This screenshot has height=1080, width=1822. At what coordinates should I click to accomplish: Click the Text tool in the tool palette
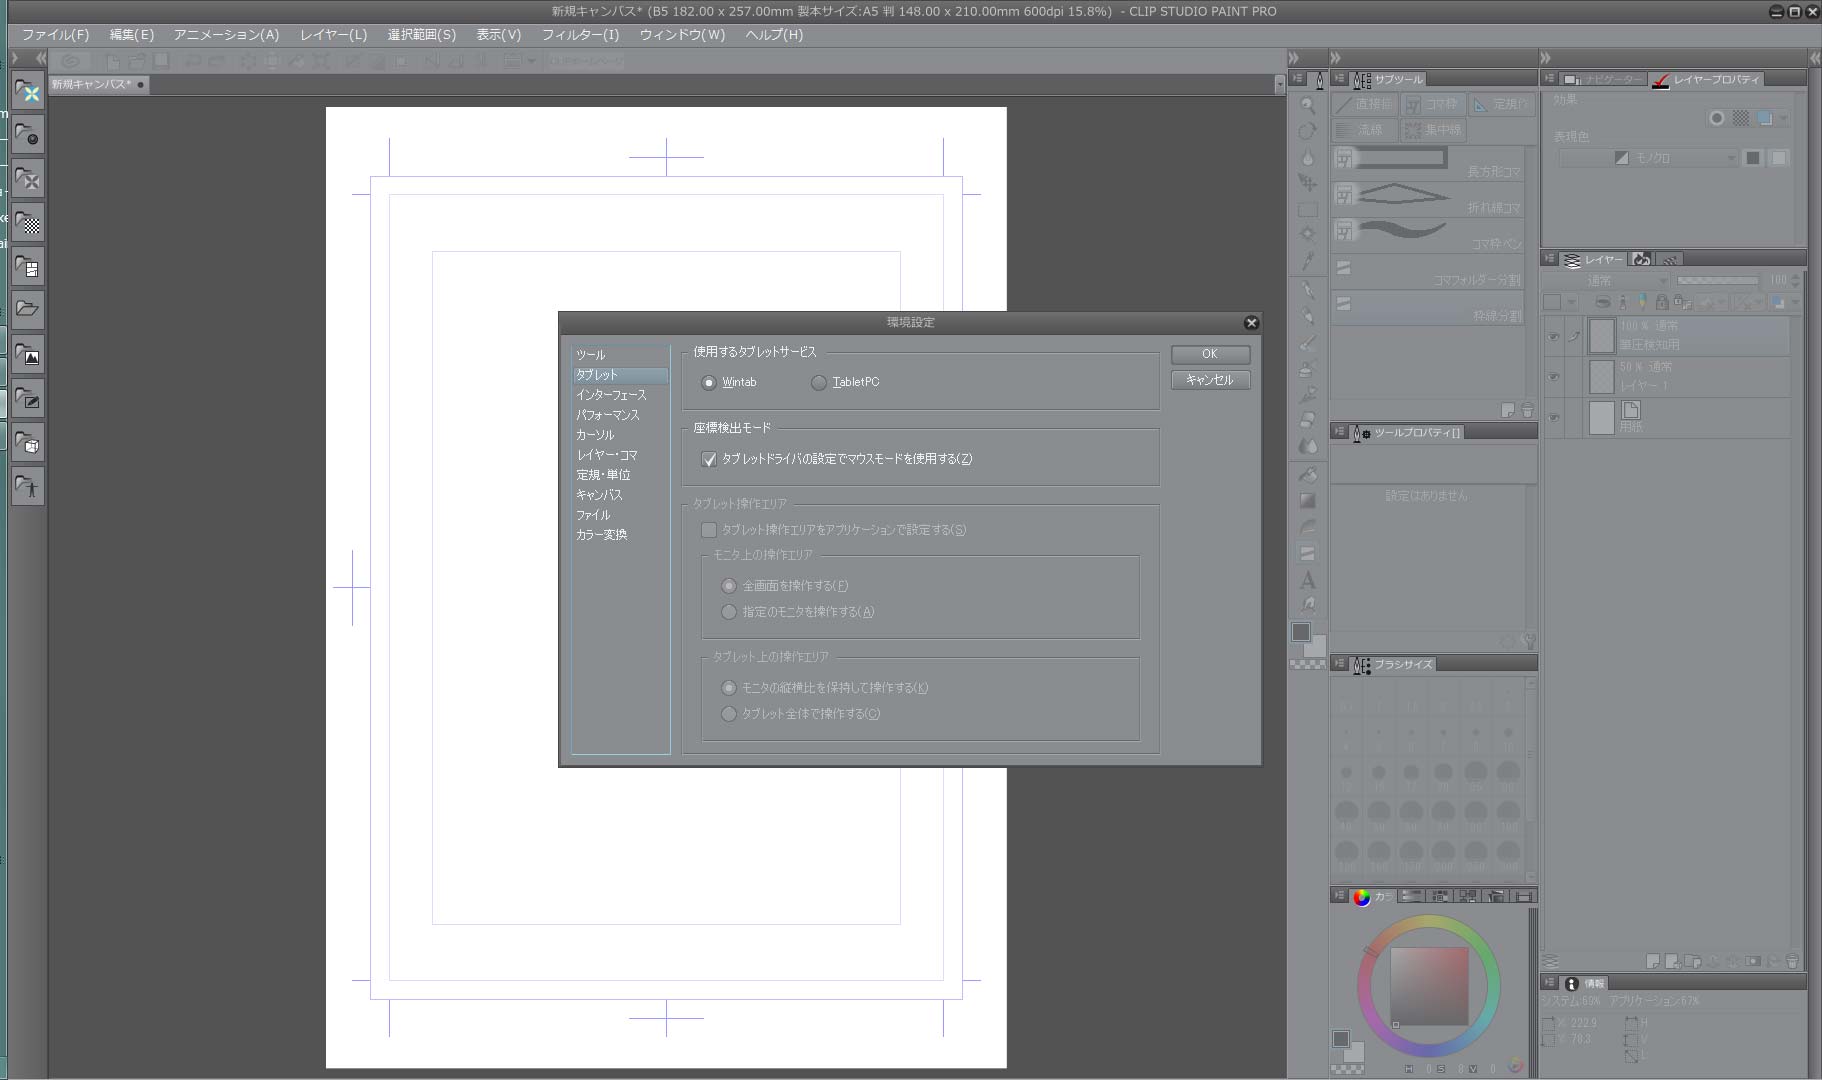pyautogui.click(x=1307, y=580)
